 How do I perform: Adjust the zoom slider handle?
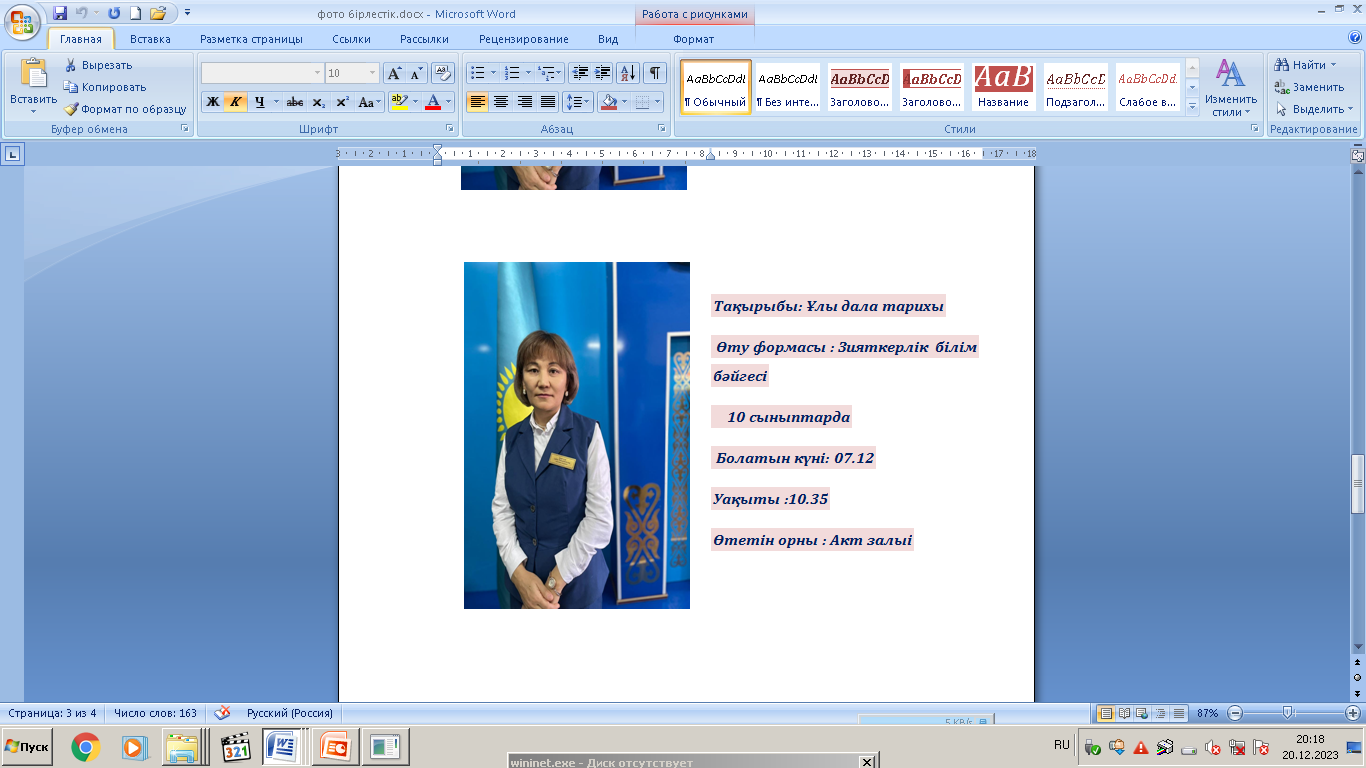1288,713
